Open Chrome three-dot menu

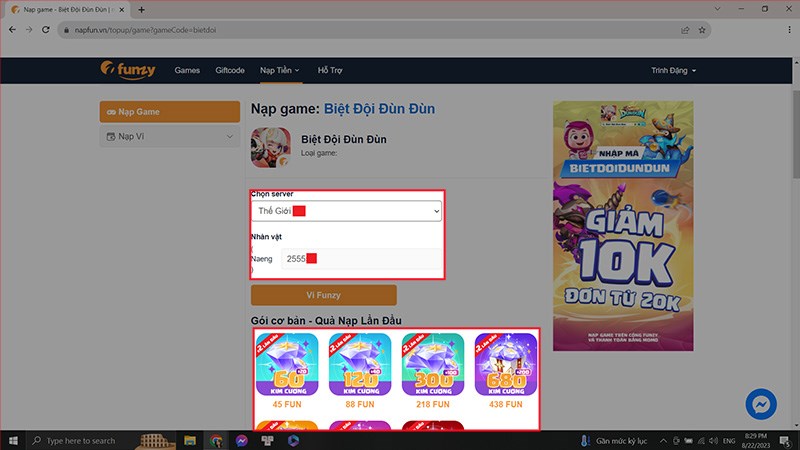[789, 30]
